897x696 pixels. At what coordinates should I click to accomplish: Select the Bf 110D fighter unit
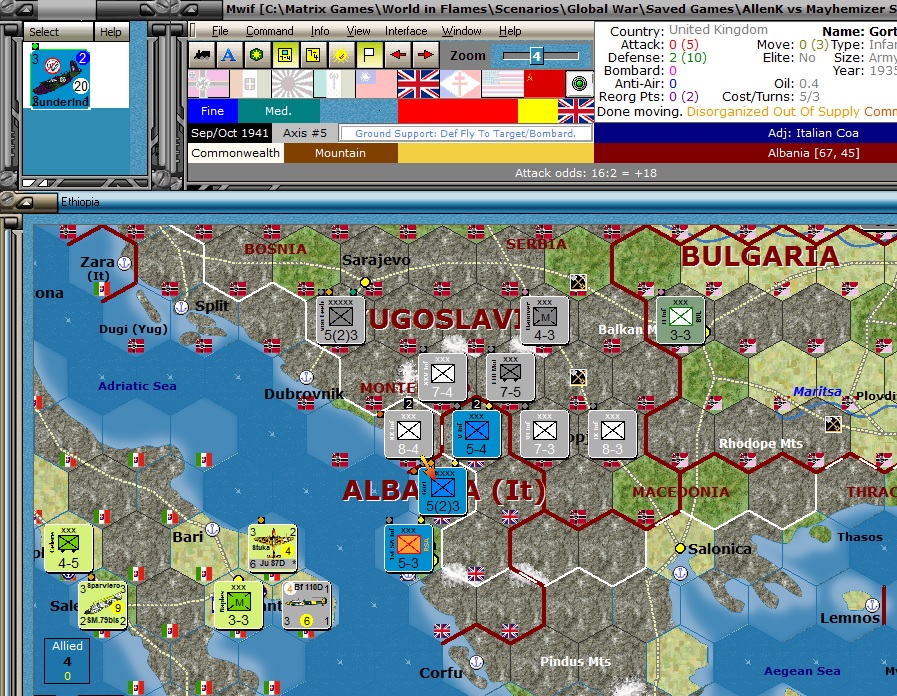[306, 605]
